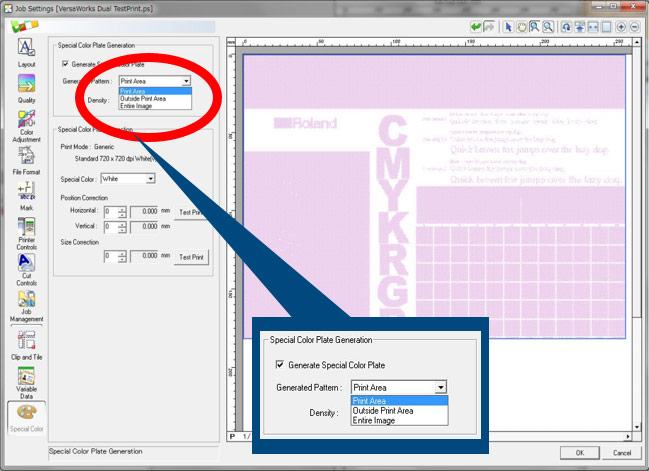This screenshot has width=649, height=471.
Task: Select the Clip and Tile icon
Action: click(x=26, y=345)
